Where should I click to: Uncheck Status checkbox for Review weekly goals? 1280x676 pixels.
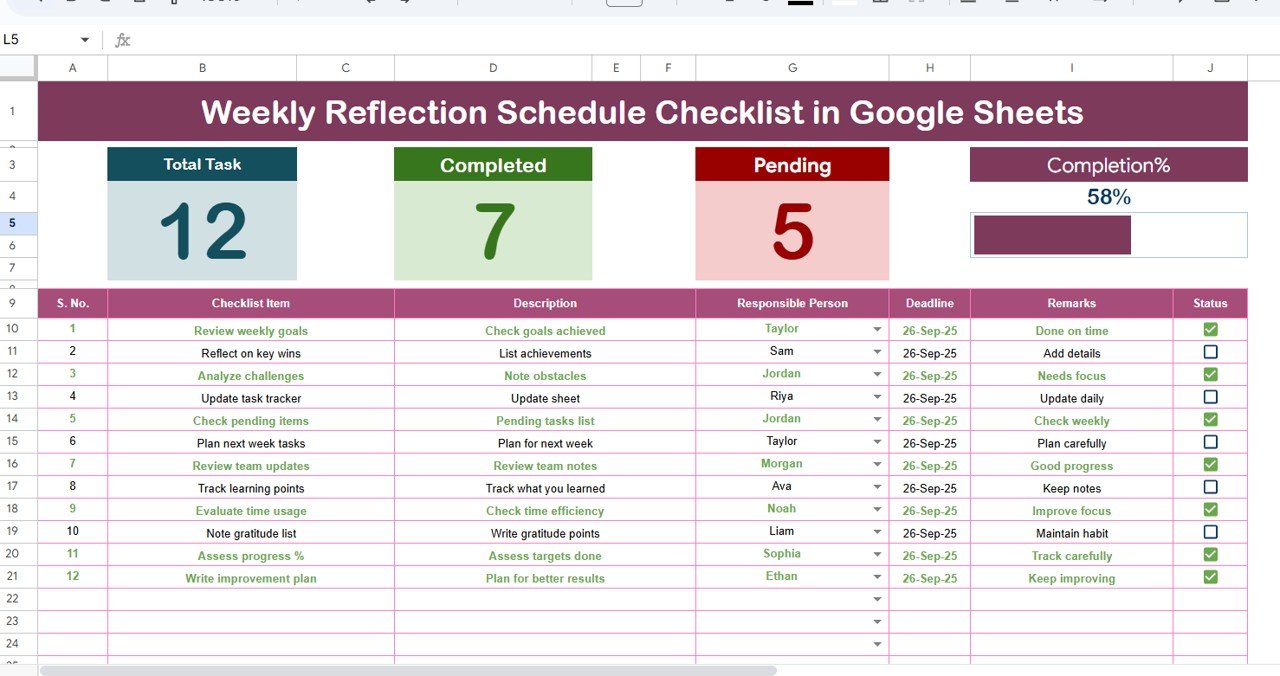[1210, 329]
